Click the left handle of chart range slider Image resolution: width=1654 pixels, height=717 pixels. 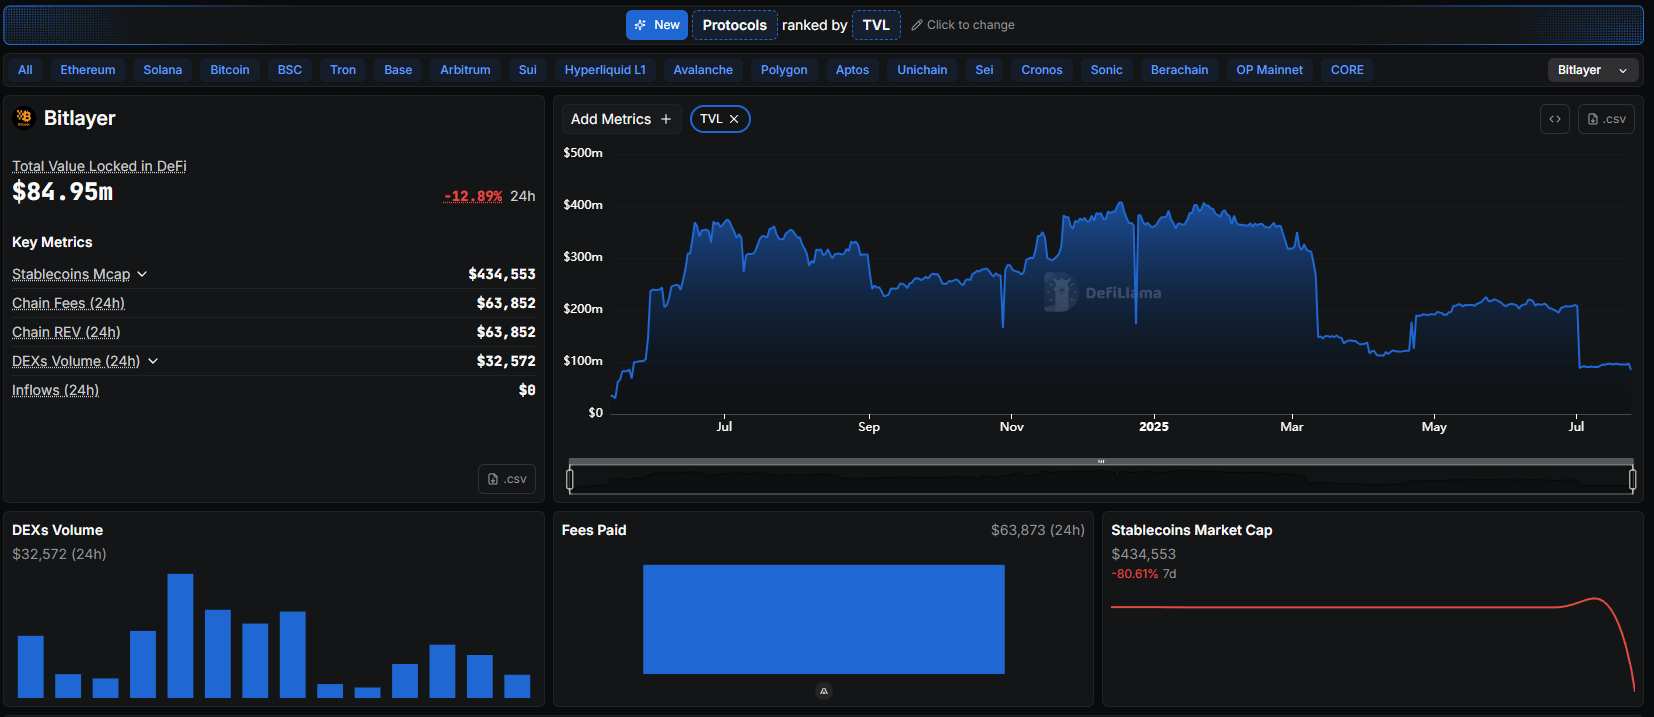[570, 480]
